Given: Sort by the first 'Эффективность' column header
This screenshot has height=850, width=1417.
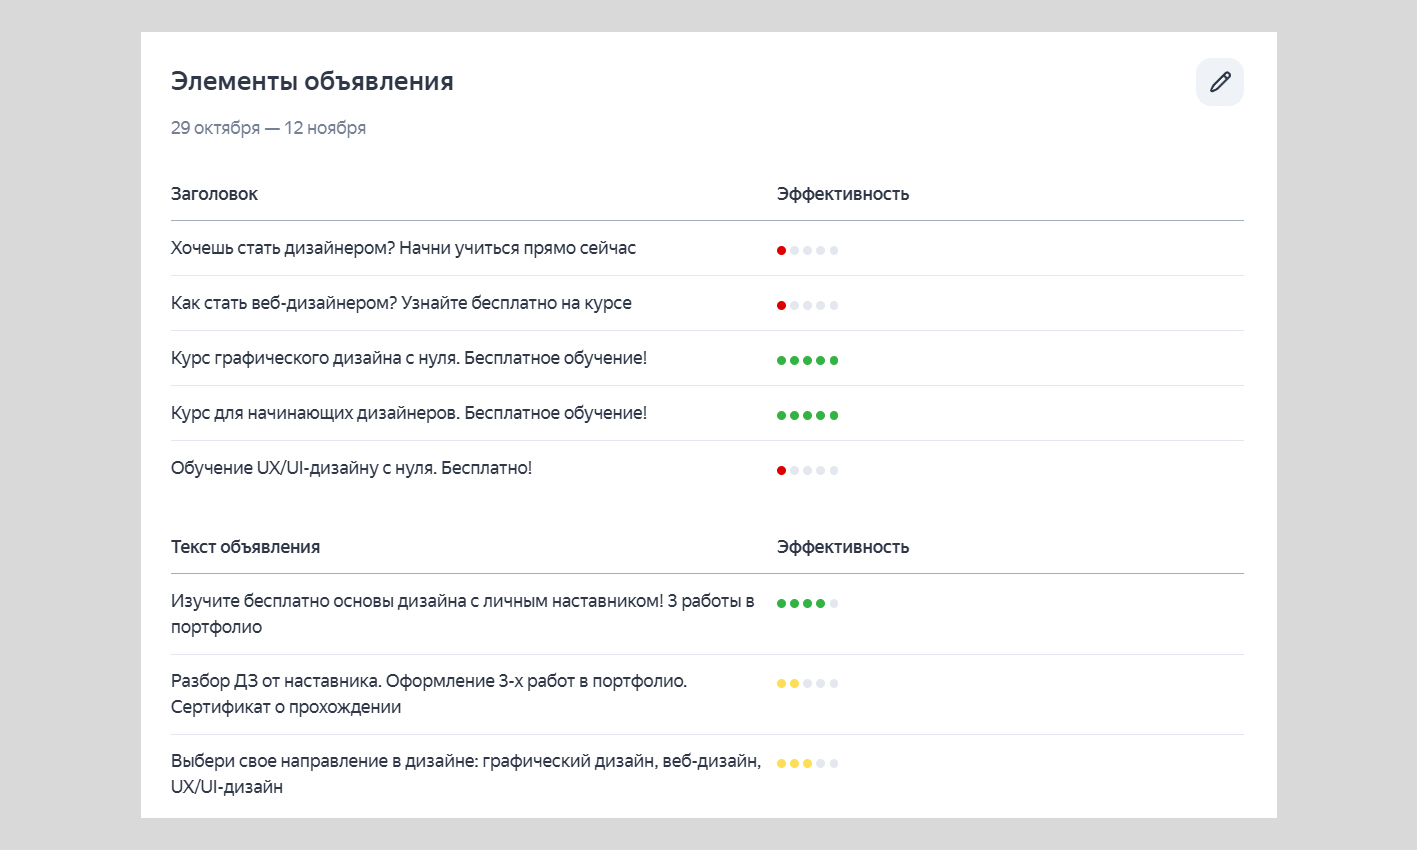Looking at the screenshot, I should click(841, 194).
